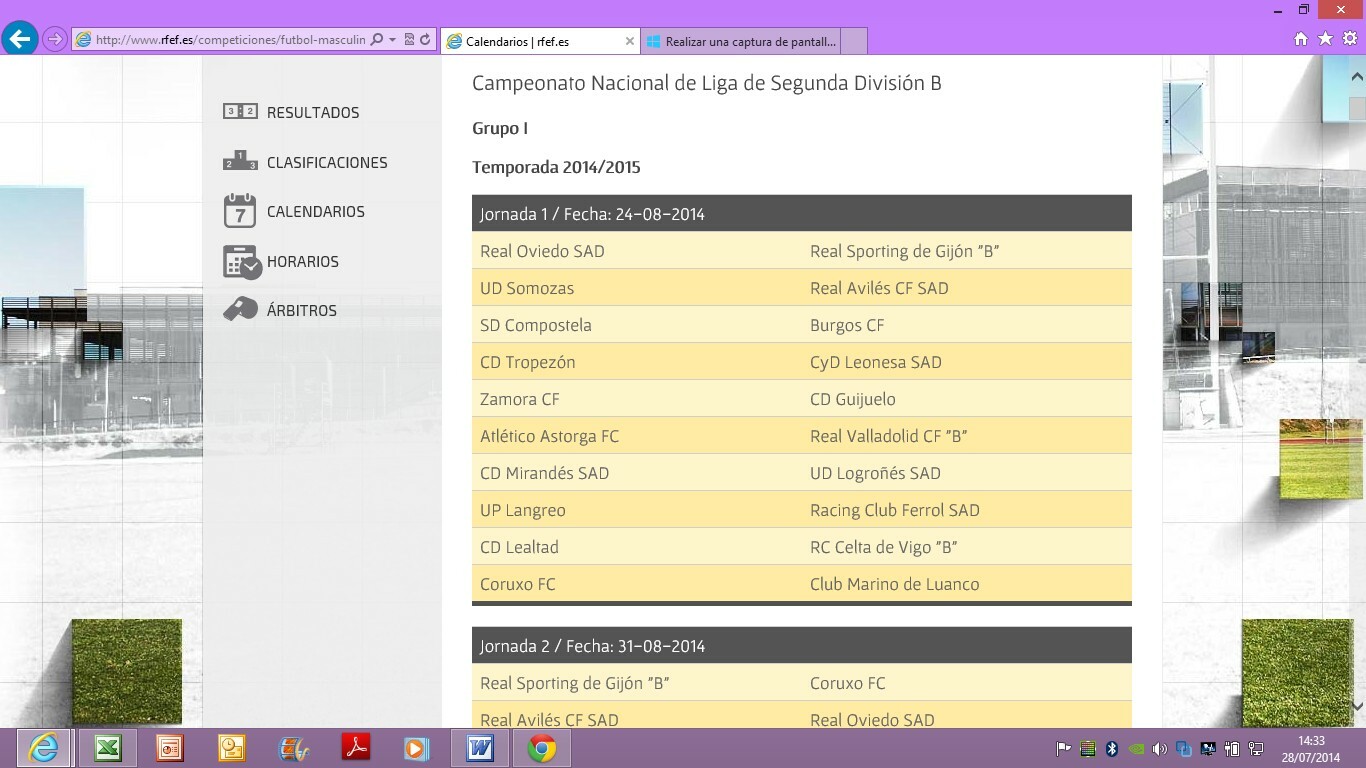
Task: Click the search magnifier in address bar
Action: click(377, 40)
